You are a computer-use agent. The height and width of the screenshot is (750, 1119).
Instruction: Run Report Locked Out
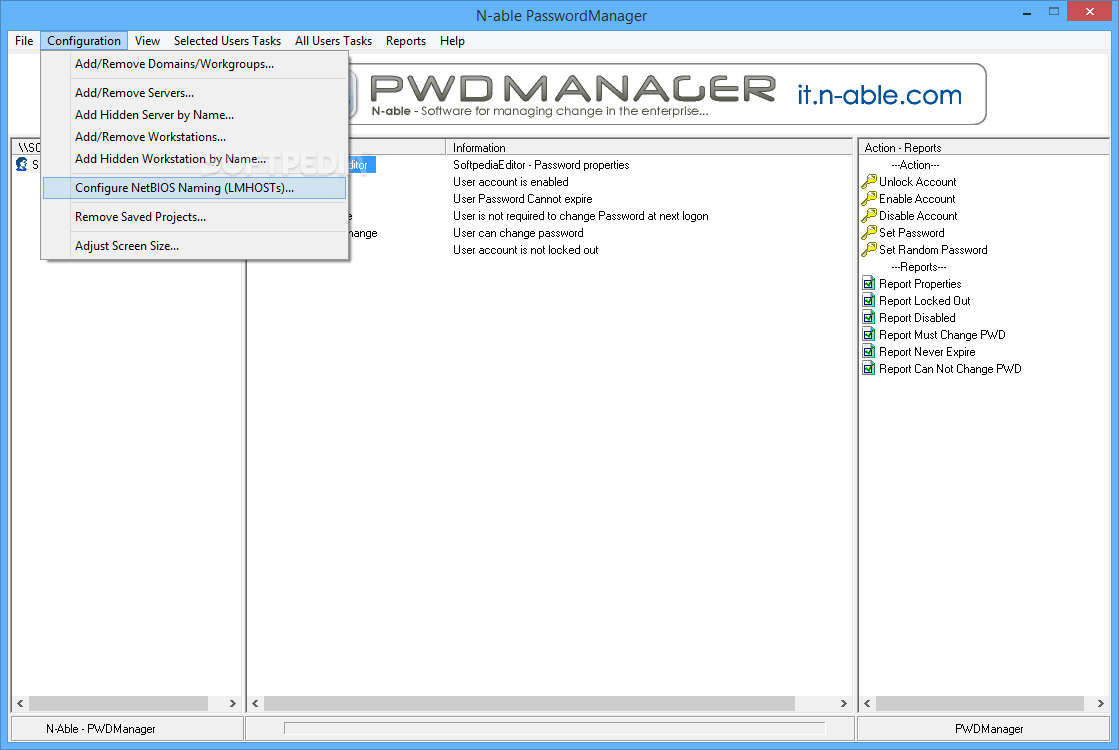tap(924, 301)
